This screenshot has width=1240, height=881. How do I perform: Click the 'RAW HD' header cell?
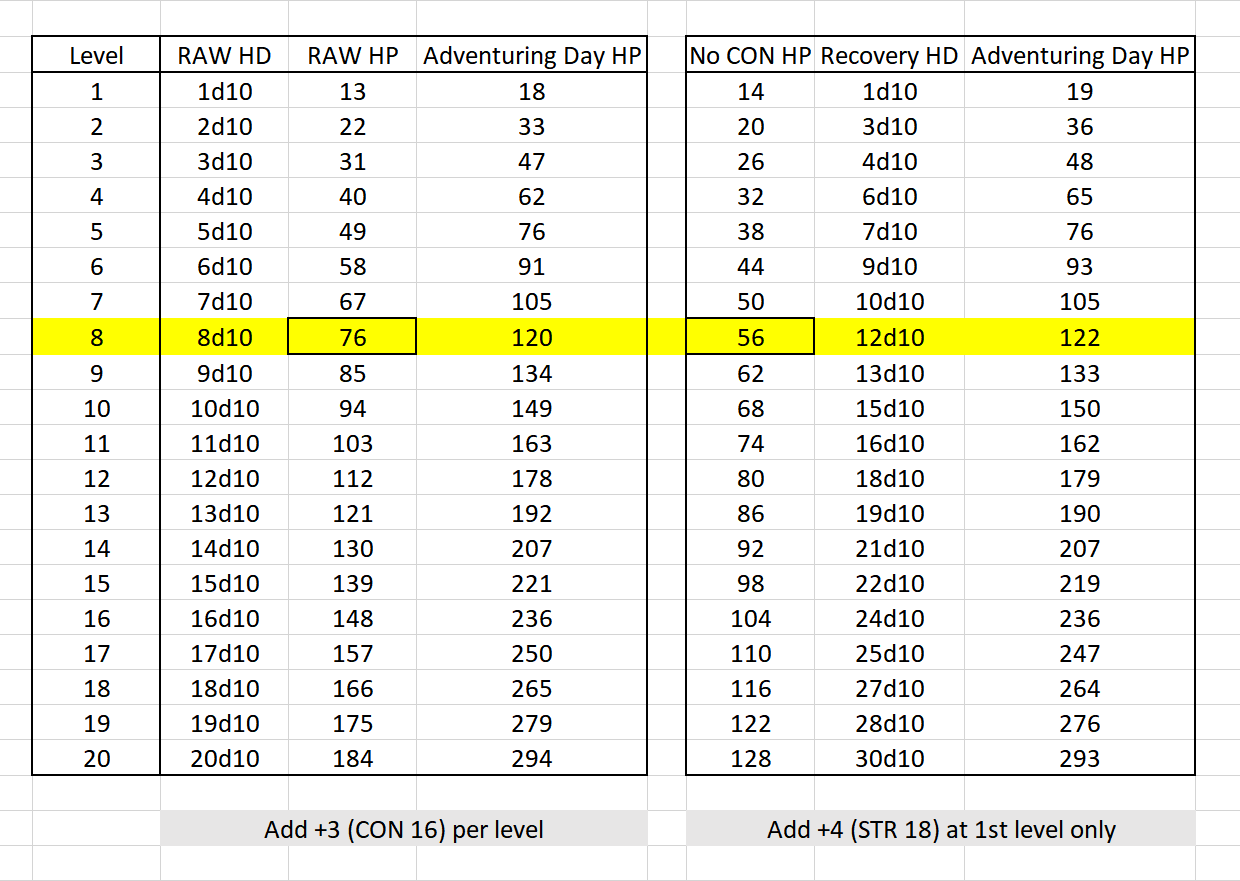point(224,56)
